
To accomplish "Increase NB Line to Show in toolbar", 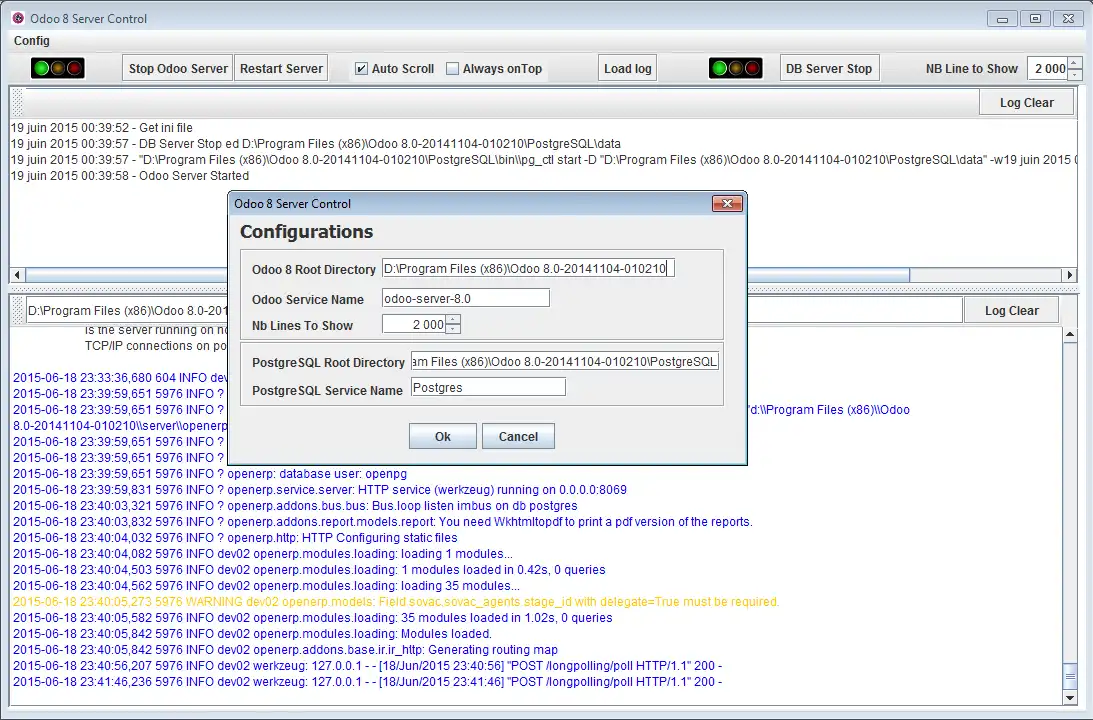I will 1075,63.
